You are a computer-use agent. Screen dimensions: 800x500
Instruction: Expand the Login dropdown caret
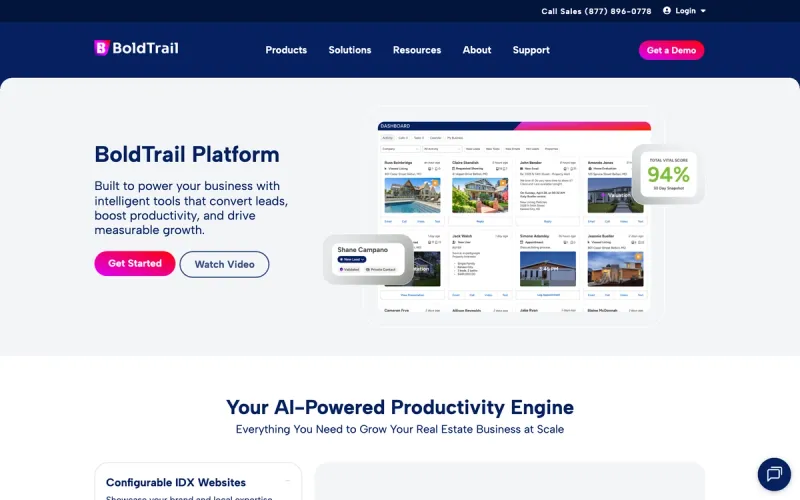click(703, 11)
